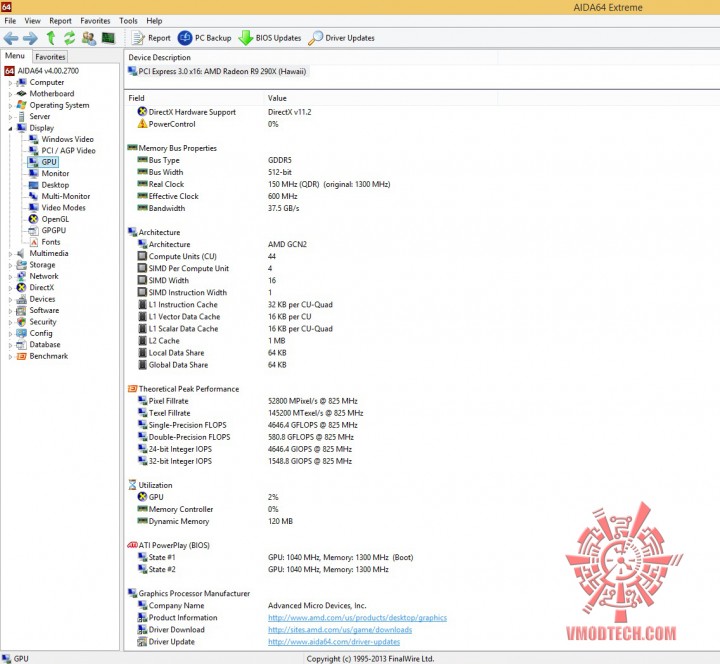Screen dimensions: 720x664
Task: Click the Config tree icon
Action: (21, 333)
